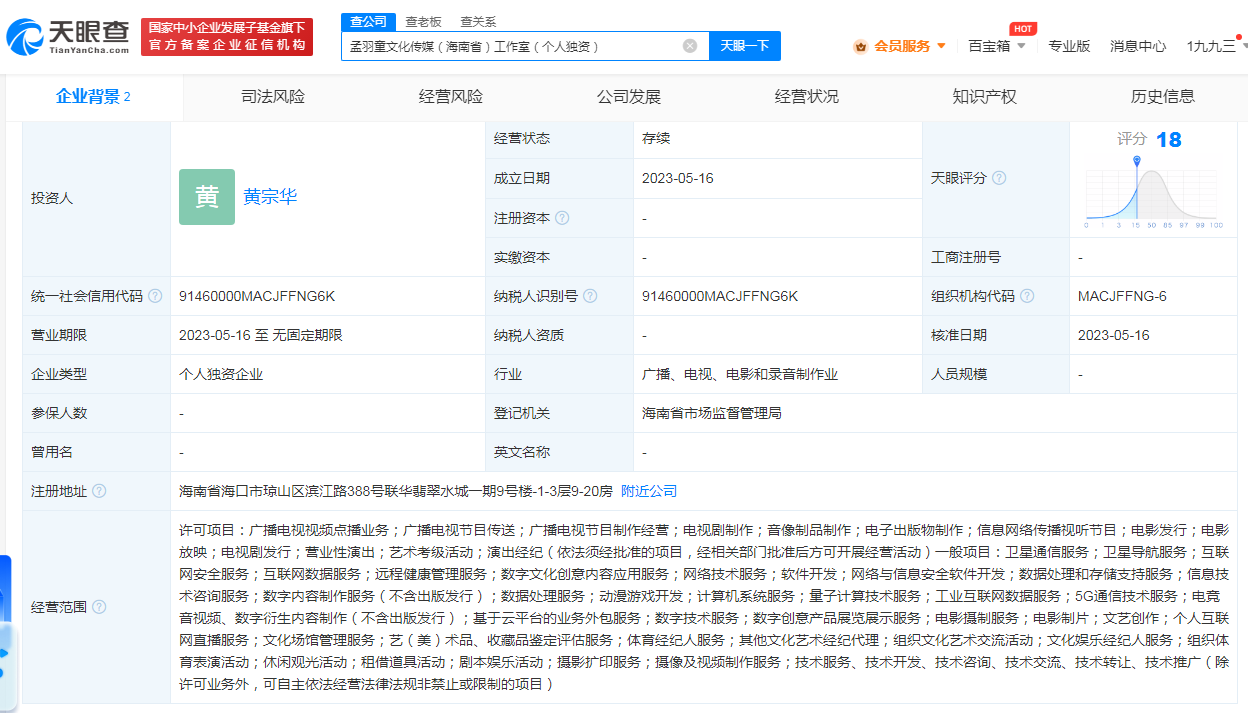
Task: Click the 人员规模 label
Action: (x=959, y=374)
